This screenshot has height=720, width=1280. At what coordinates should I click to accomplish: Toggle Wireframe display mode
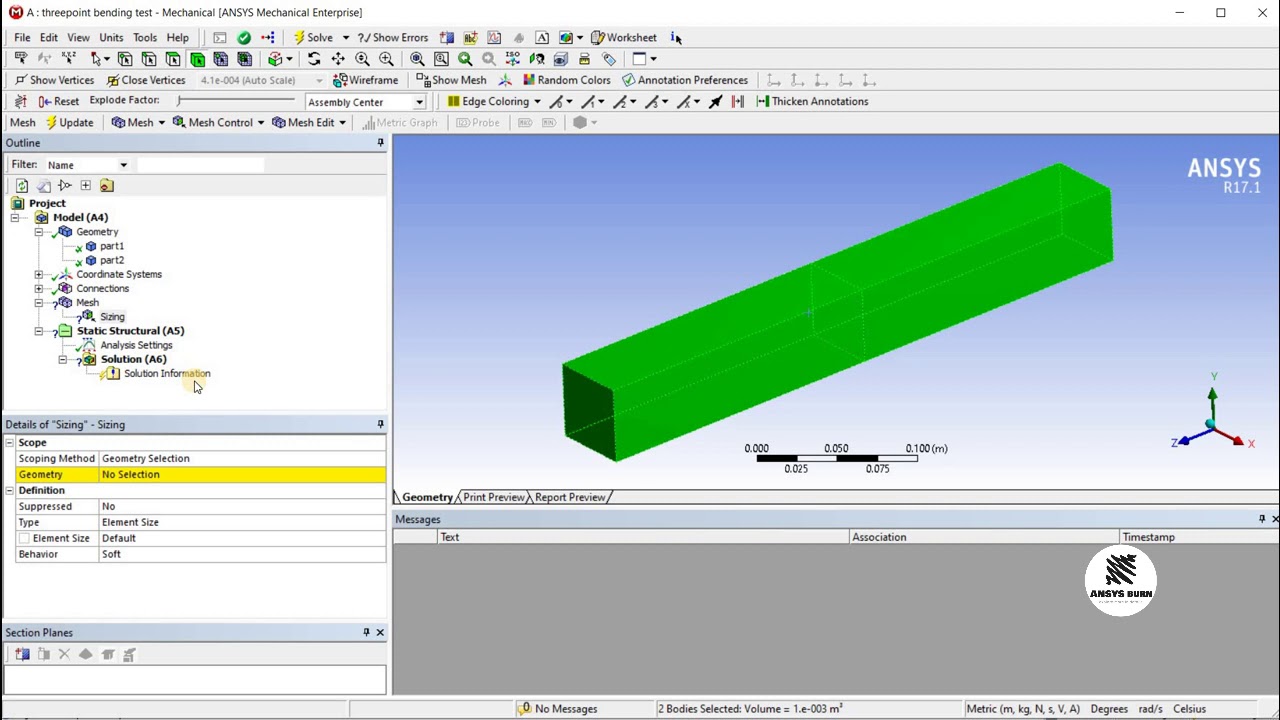pos(365,80)
